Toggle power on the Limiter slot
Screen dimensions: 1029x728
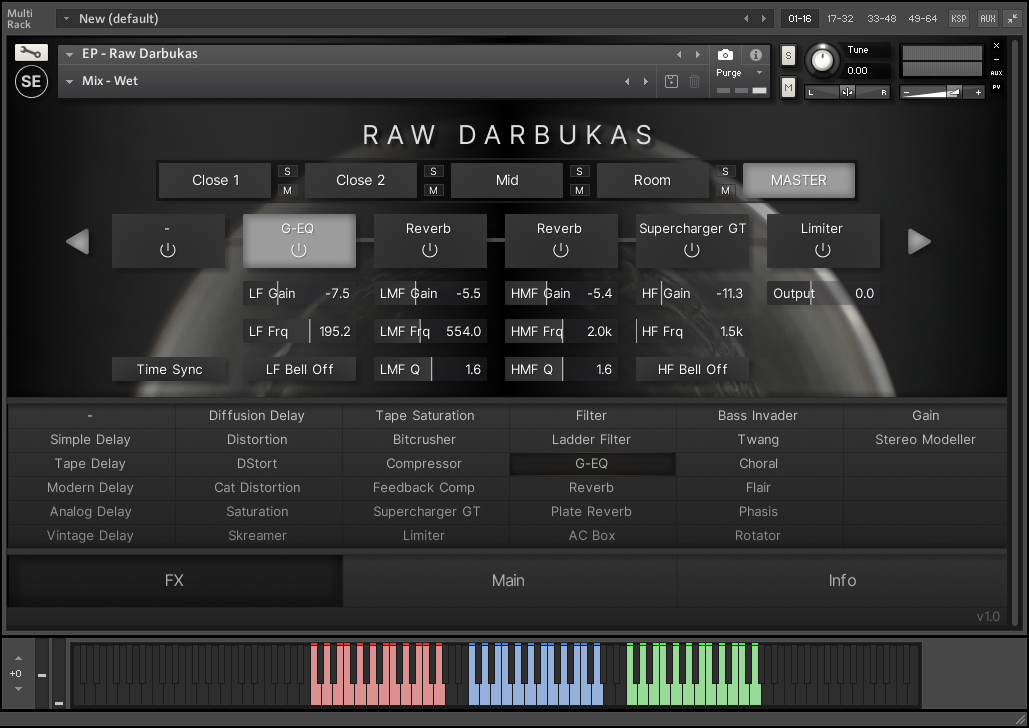pos(822,250)
